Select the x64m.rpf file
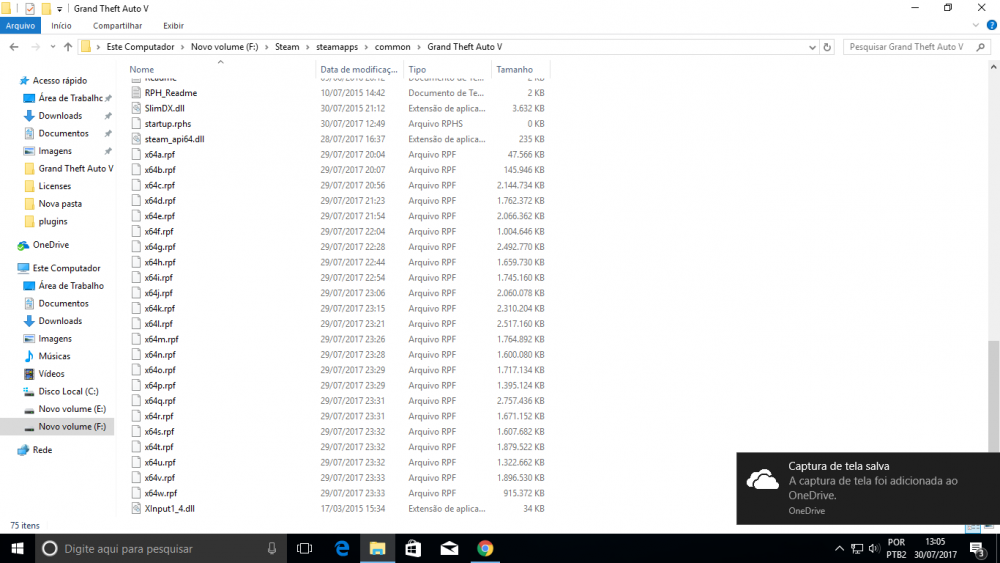Screen dimensions: 1000x563 point(161,339)
